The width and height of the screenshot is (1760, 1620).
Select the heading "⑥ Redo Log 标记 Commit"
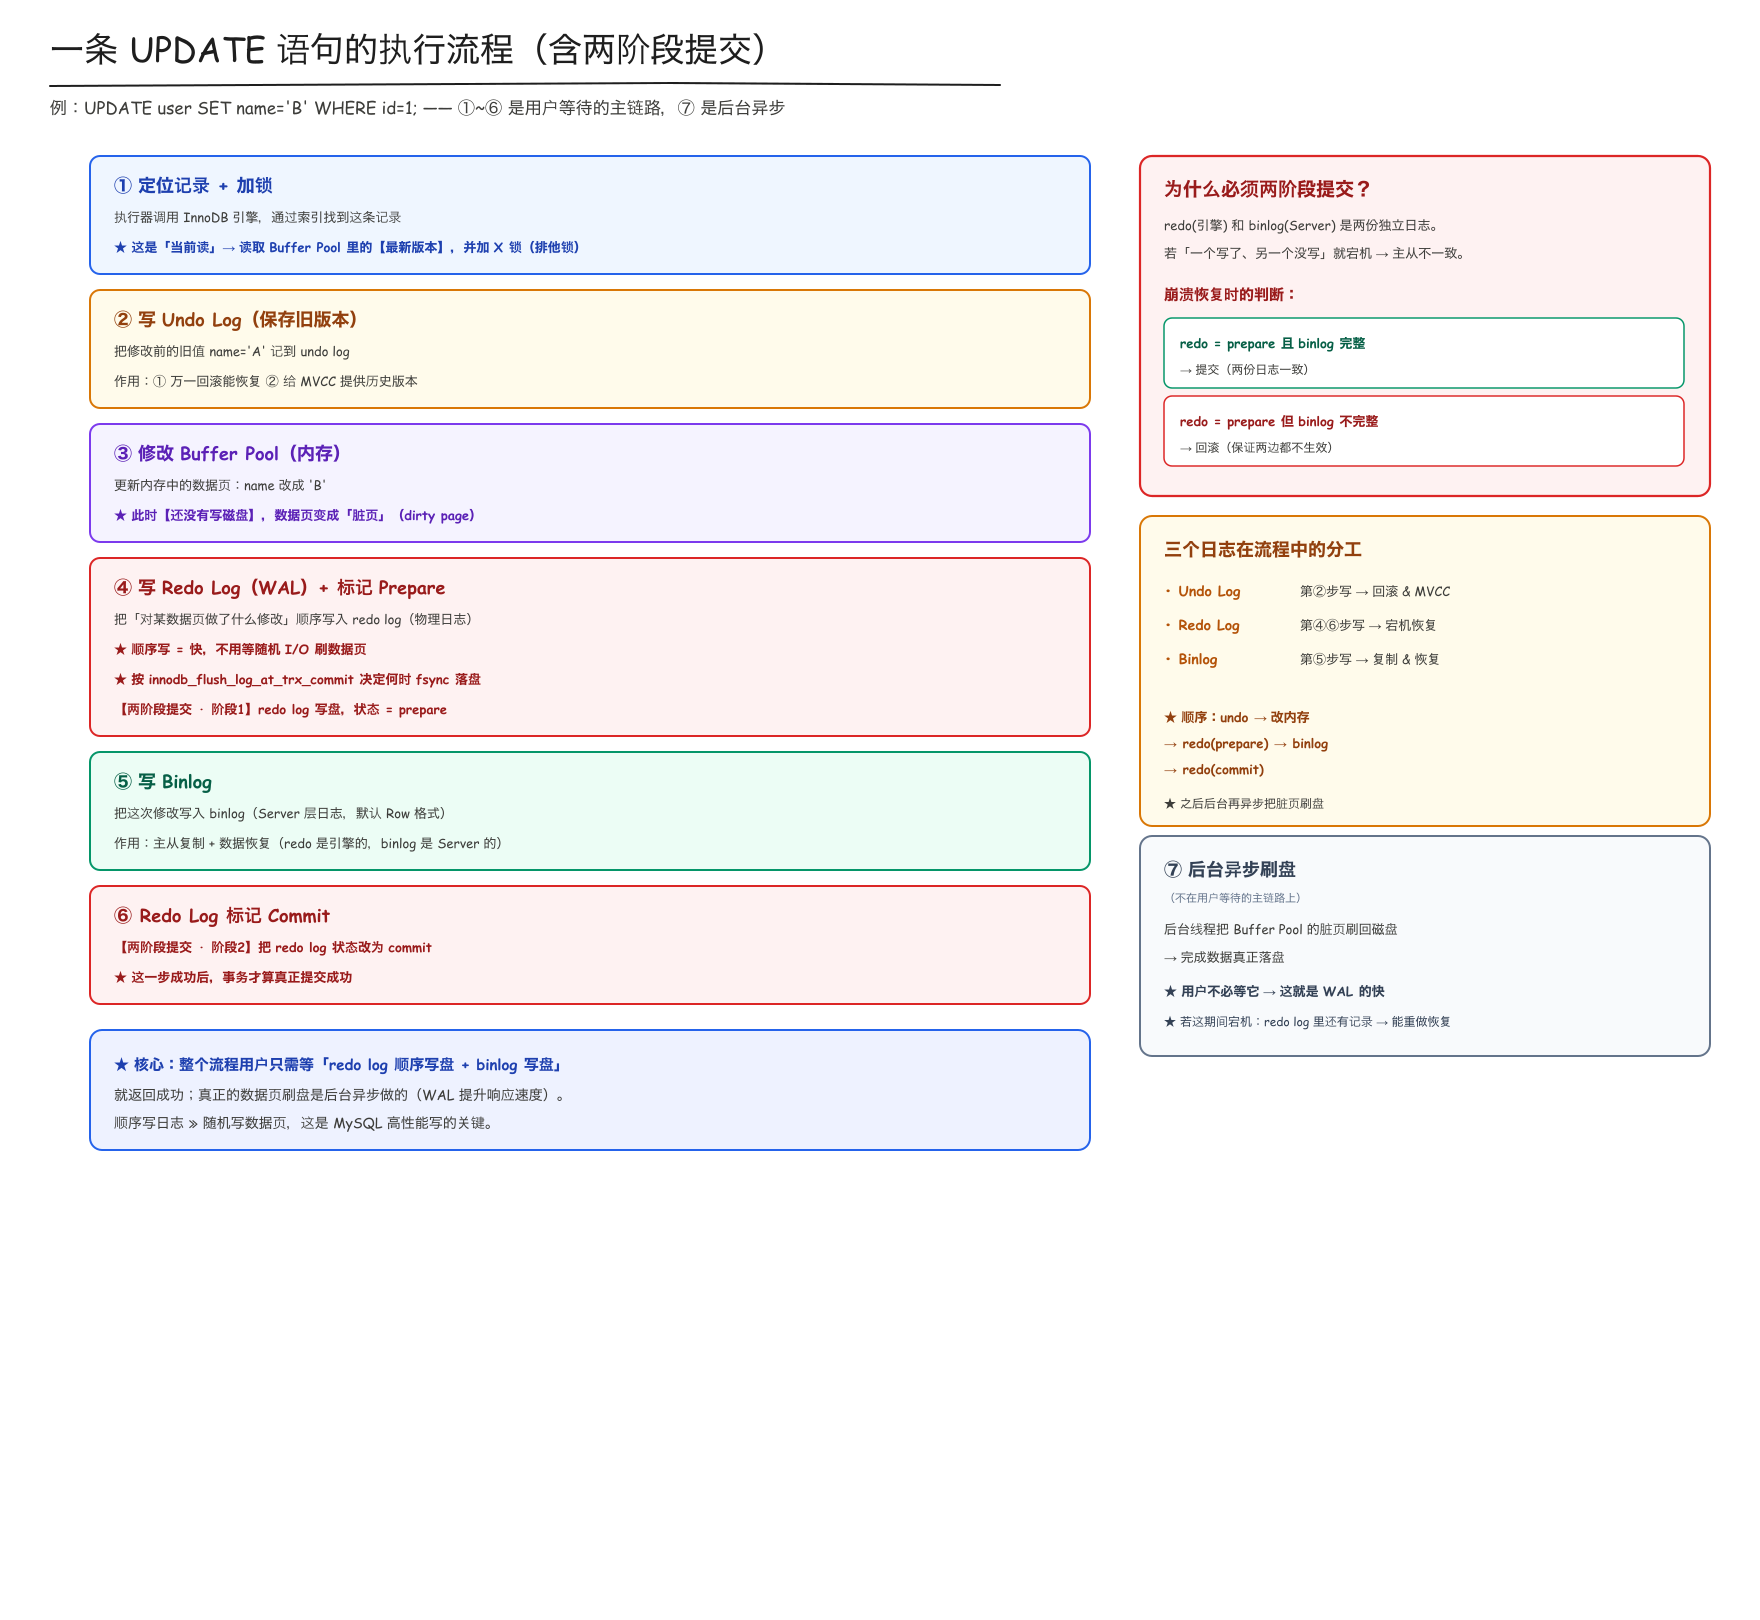(x=222, y=915)
